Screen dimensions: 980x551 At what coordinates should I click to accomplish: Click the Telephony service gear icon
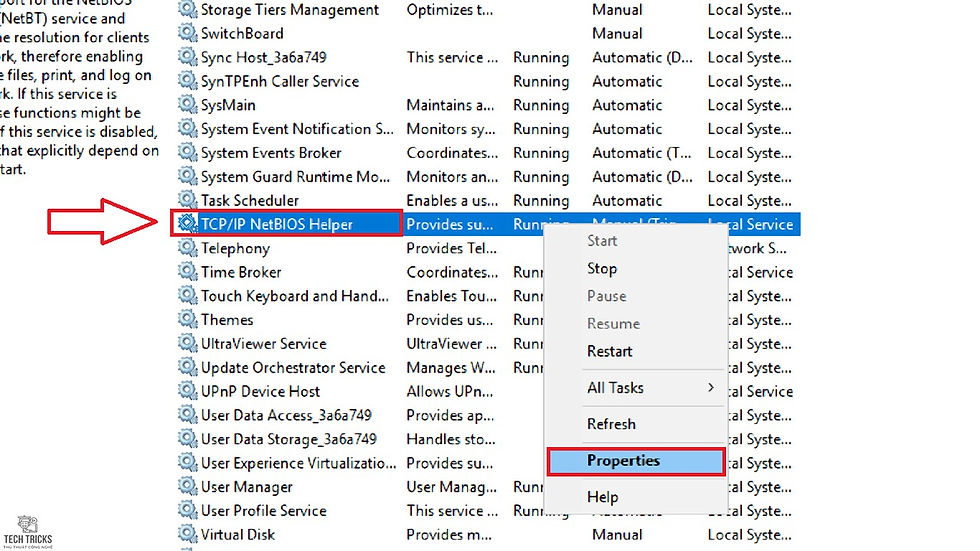pyautogui.click(x=187, y=247)
